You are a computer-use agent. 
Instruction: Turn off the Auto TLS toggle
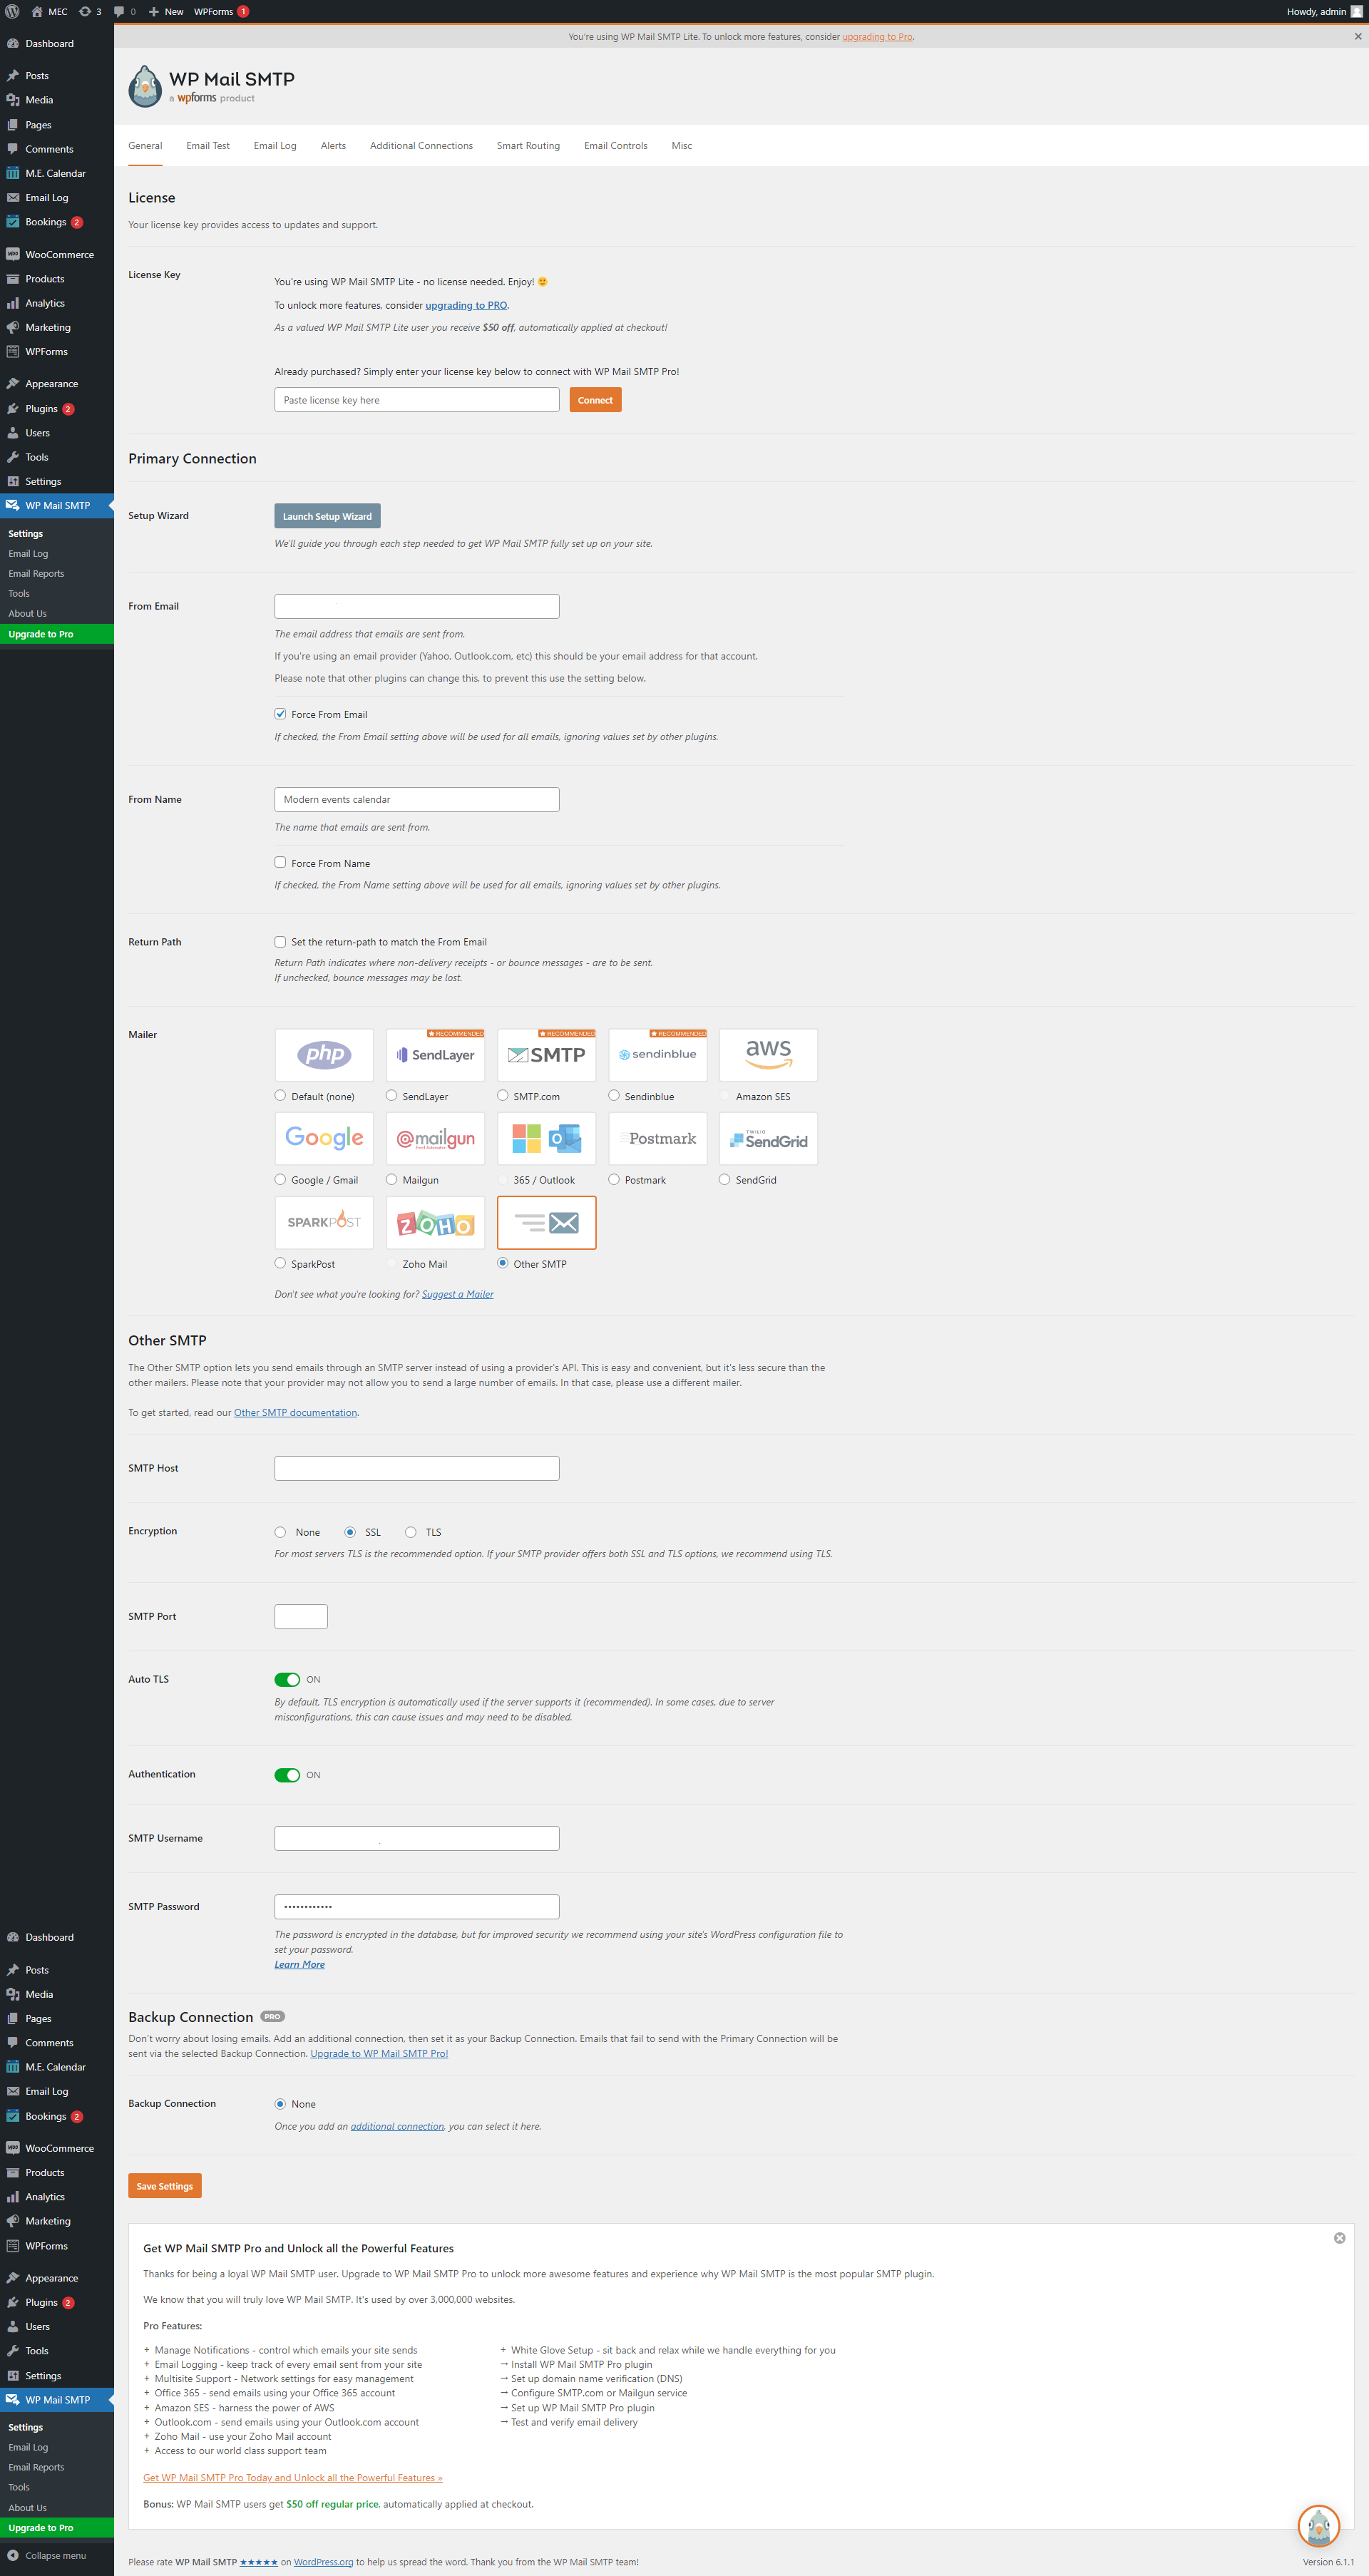287,1679
